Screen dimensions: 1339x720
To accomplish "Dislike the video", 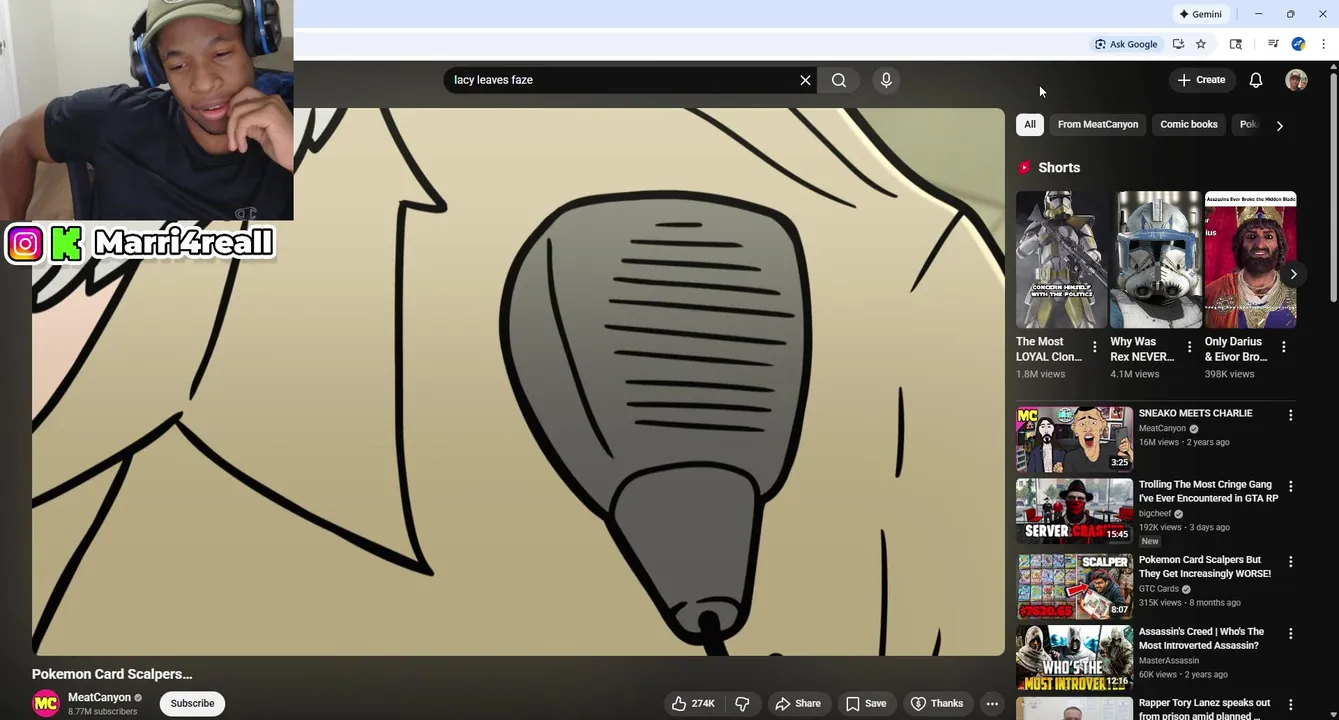I will [x=742, y=704].
